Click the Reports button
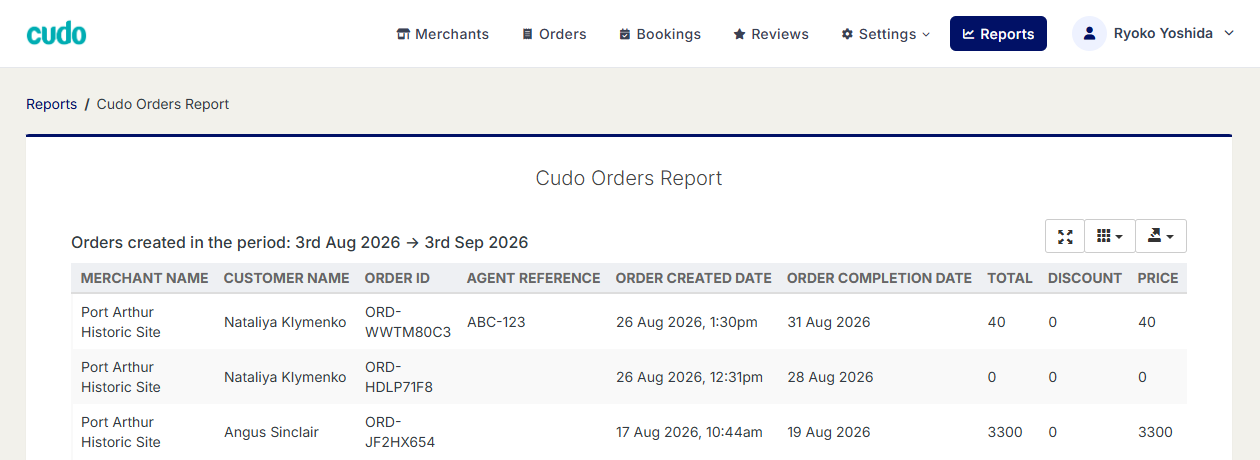 998,34
